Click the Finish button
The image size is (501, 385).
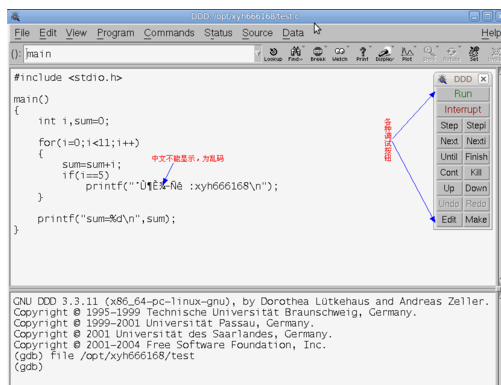476,157
